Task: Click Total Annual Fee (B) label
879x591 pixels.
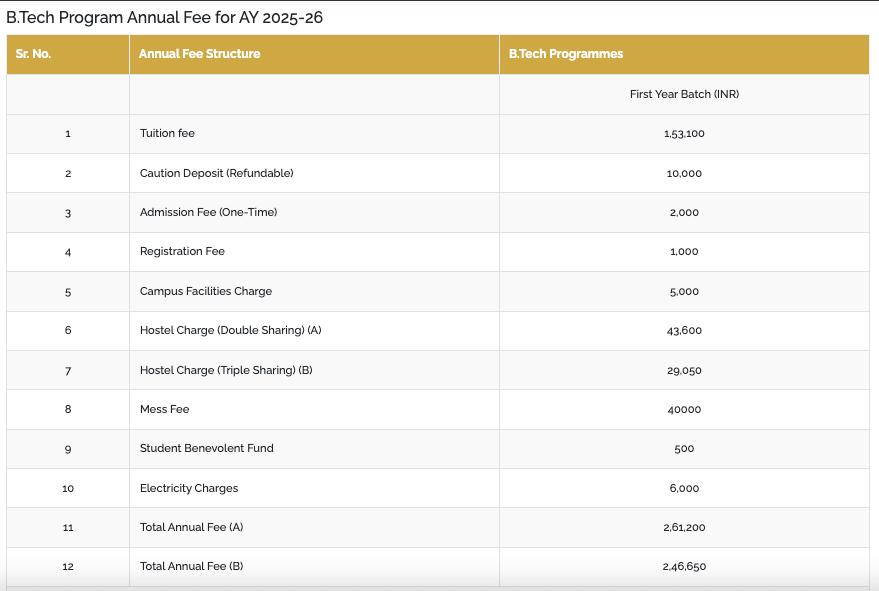Action: 191,566
